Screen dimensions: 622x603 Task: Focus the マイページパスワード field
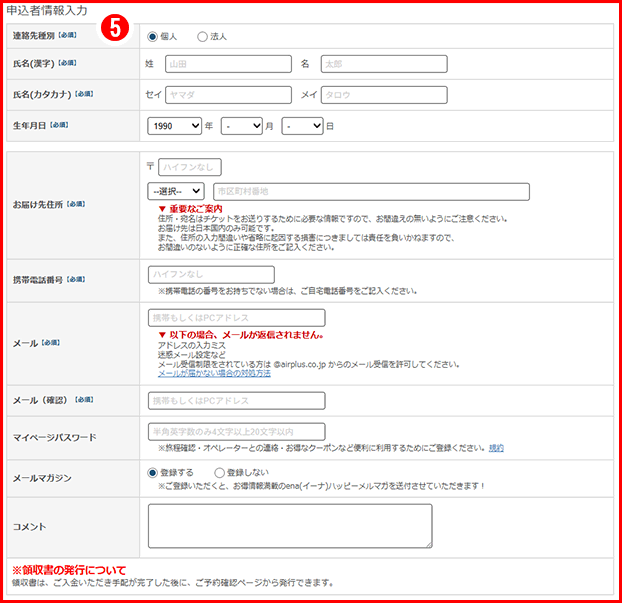[x=236, y=431]
